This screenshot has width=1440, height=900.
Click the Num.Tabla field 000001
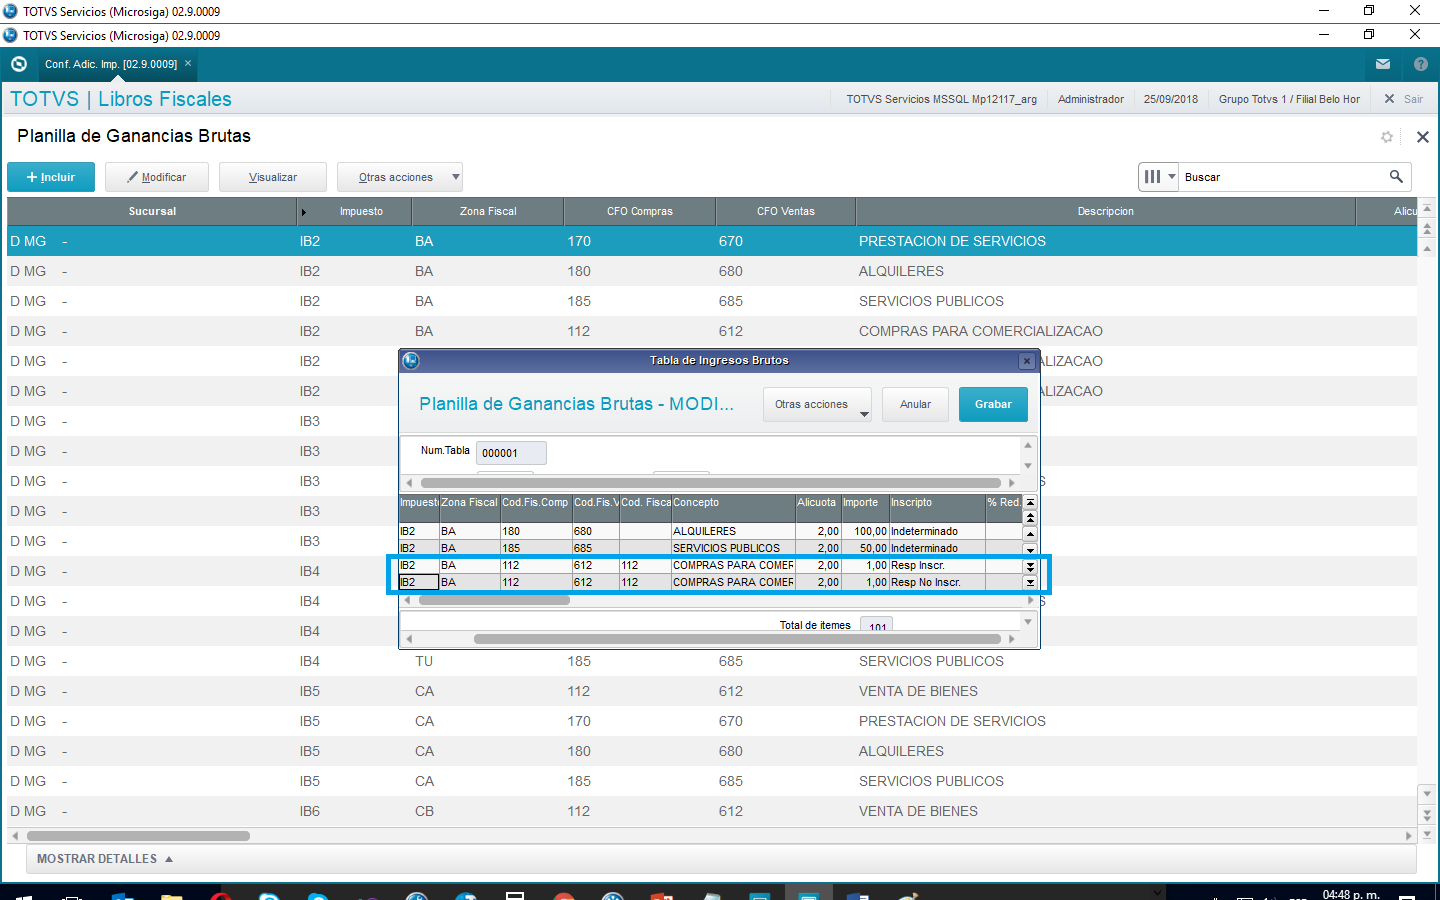(511, 453)
